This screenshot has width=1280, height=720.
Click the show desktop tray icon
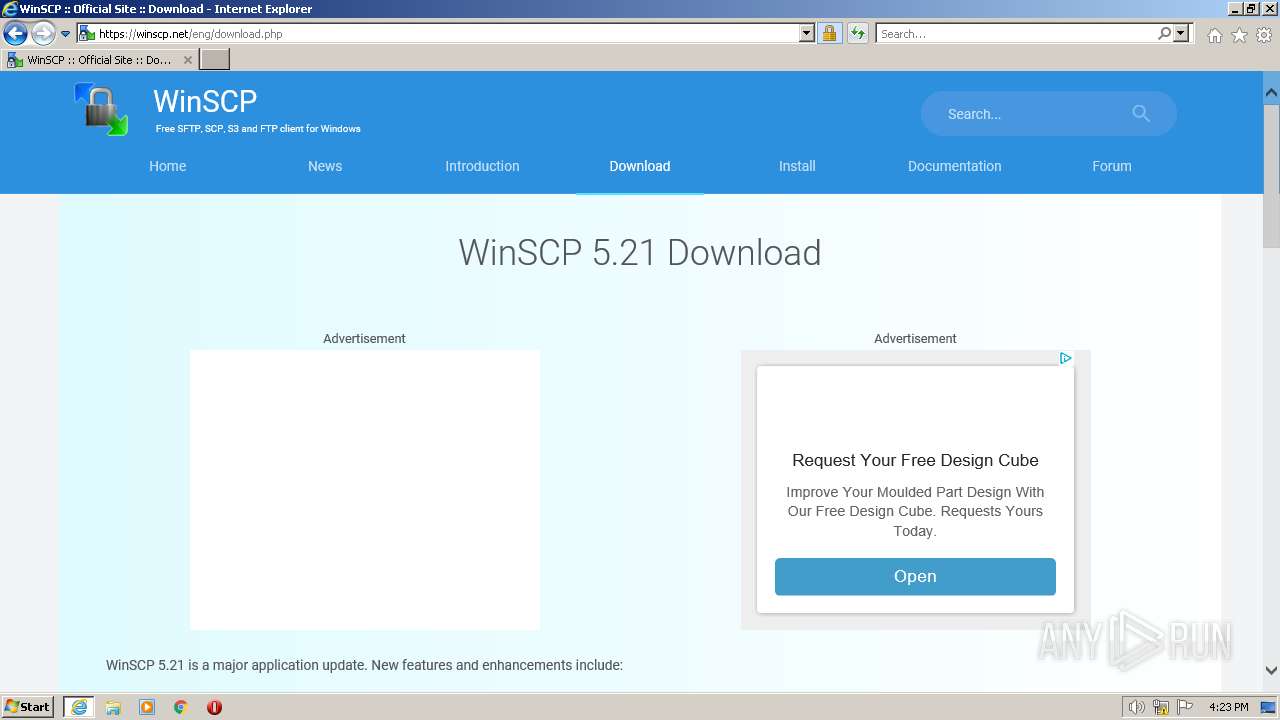pos(1268,707)
